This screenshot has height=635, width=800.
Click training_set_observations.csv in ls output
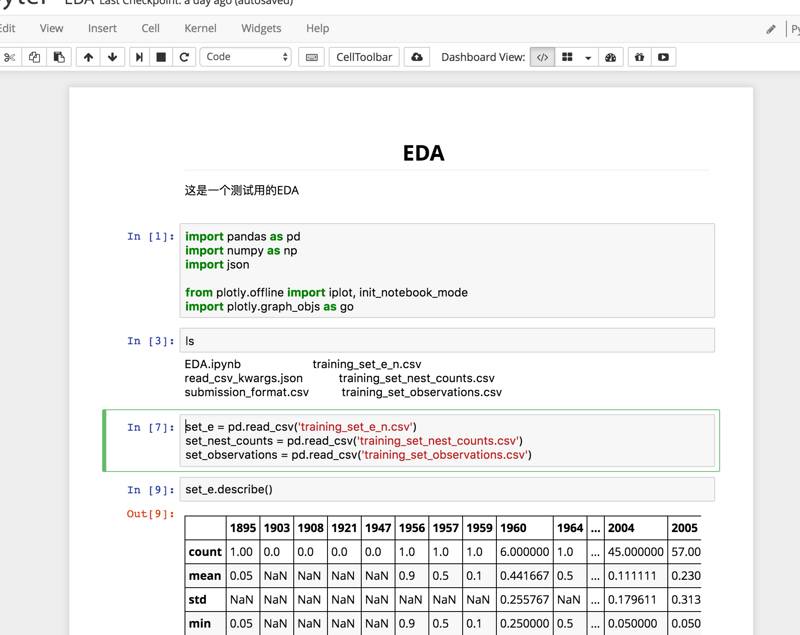click(422, 392)
